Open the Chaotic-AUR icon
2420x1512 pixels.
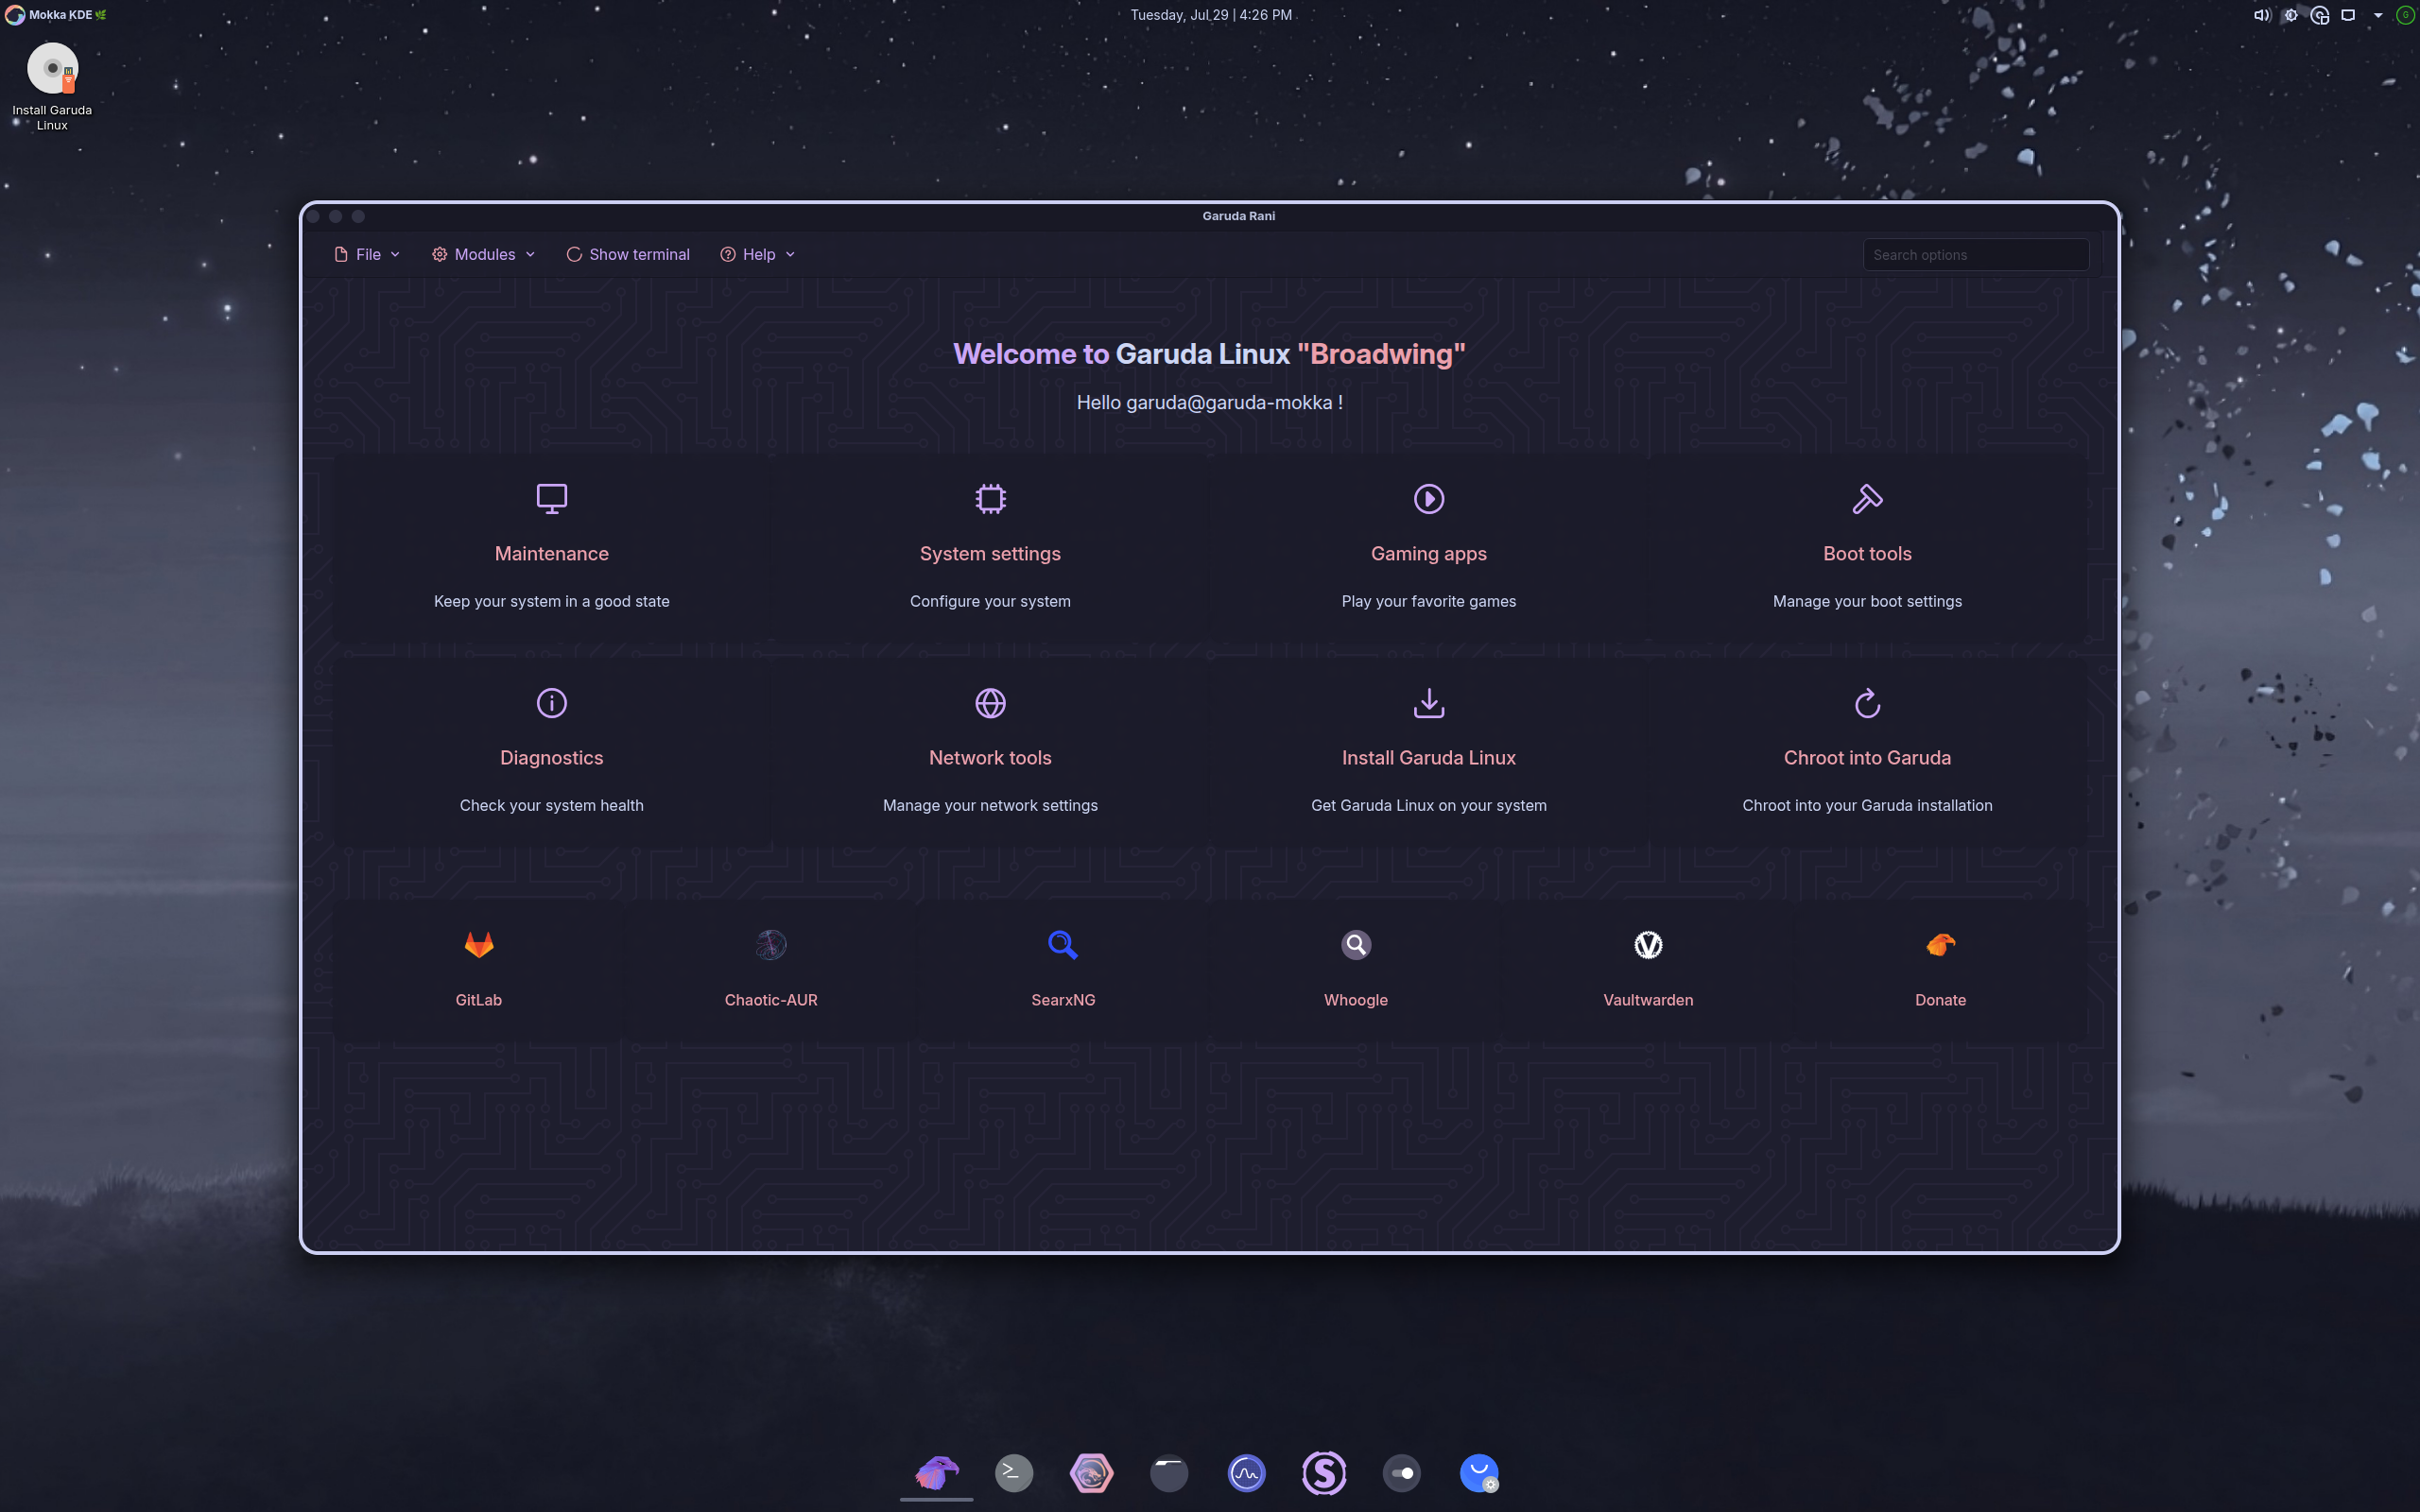pyautogui.click(x=771, y=945)
